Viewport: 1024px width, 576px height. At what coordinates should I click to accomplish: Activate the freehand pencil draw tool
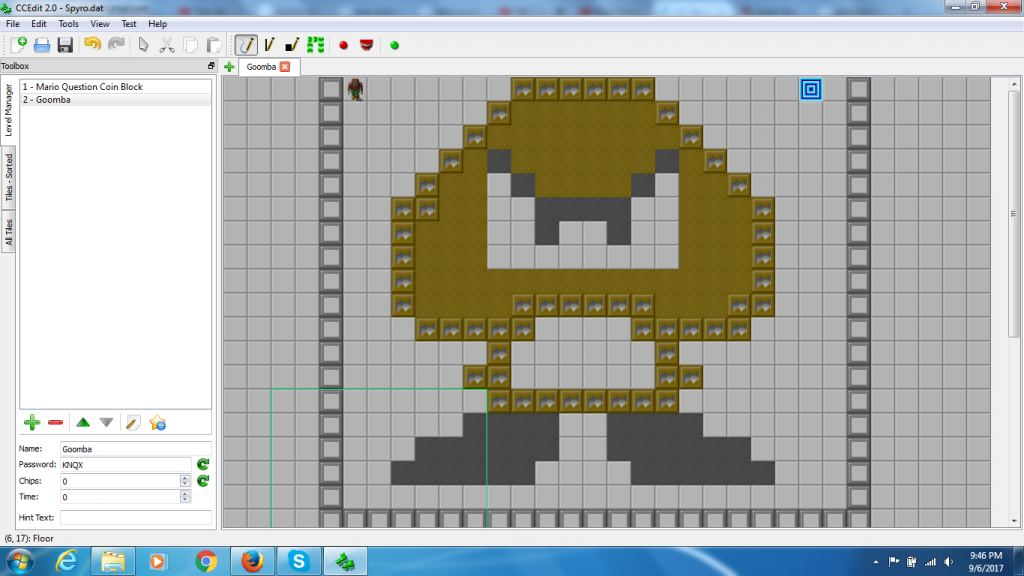tap(246, 44)
